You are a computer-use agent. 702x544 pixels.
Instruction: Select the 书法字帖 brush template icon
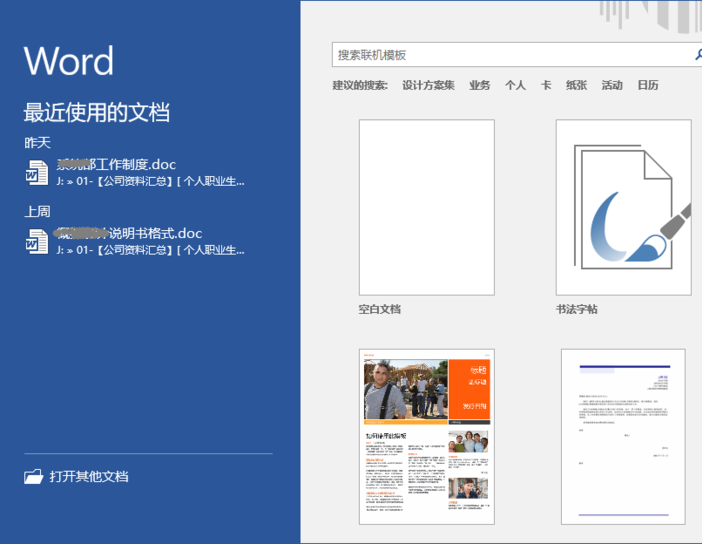623,207
